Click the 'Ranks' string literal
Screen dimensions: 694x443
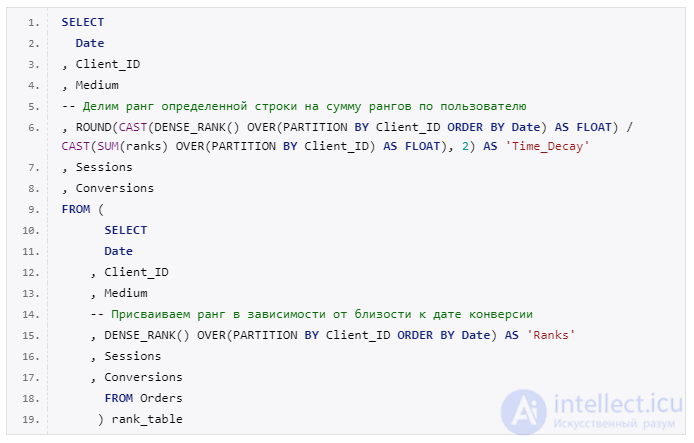(x=551, y=335)
